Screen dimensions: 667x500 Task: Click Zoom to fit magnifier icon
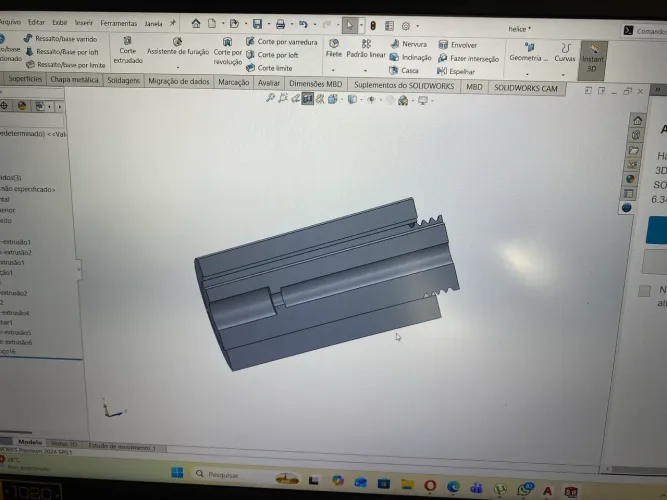point(270,98)
